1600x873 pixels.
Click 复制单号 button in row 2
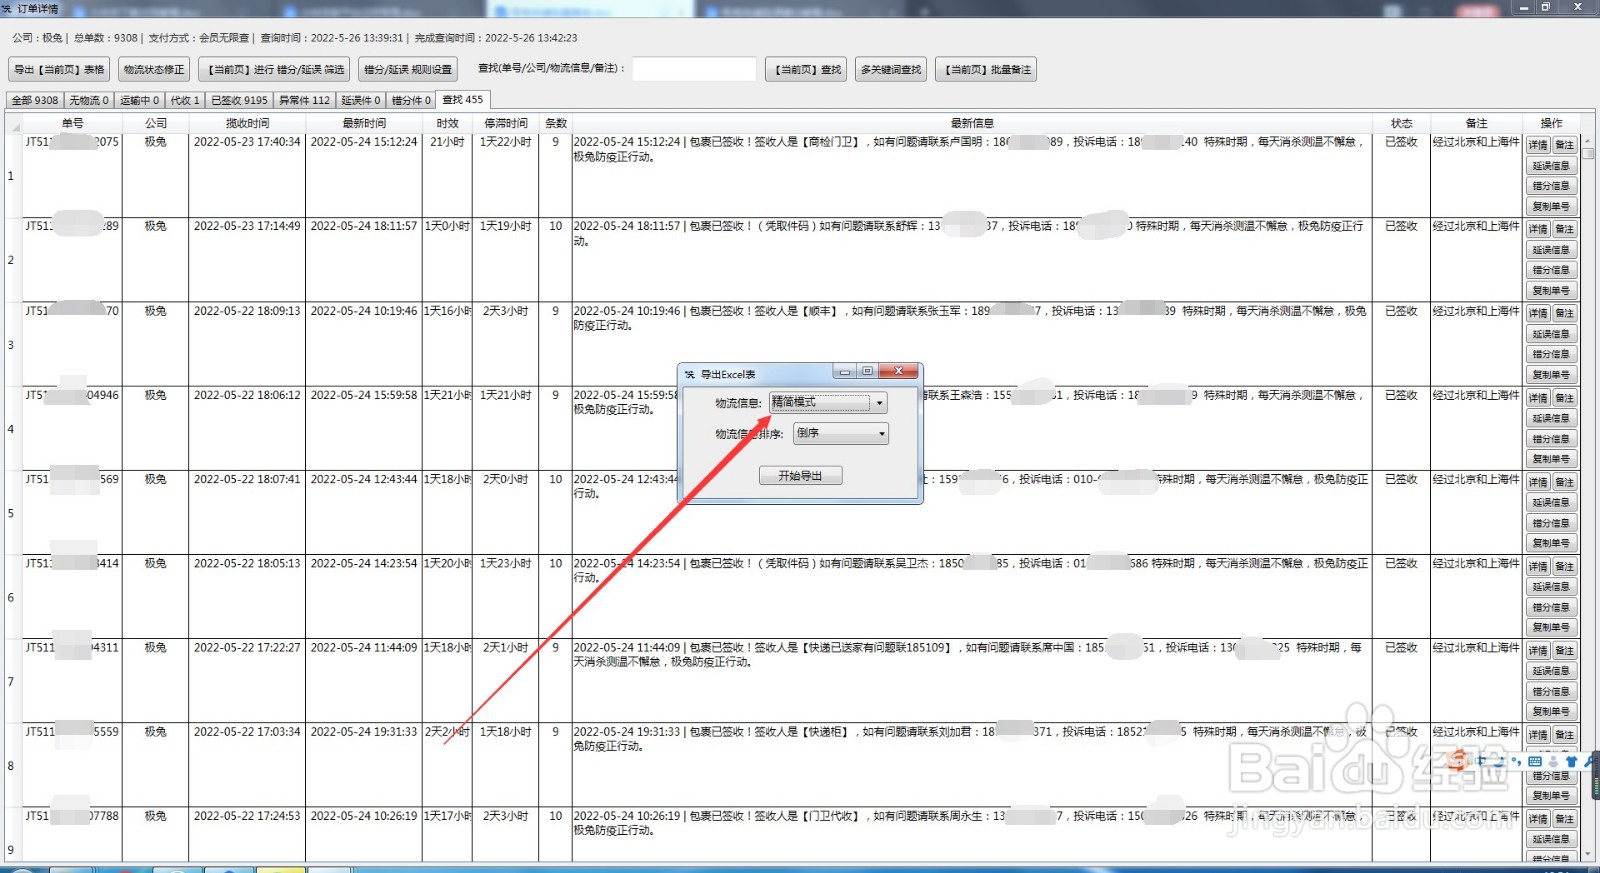(x=1551, y=290)
